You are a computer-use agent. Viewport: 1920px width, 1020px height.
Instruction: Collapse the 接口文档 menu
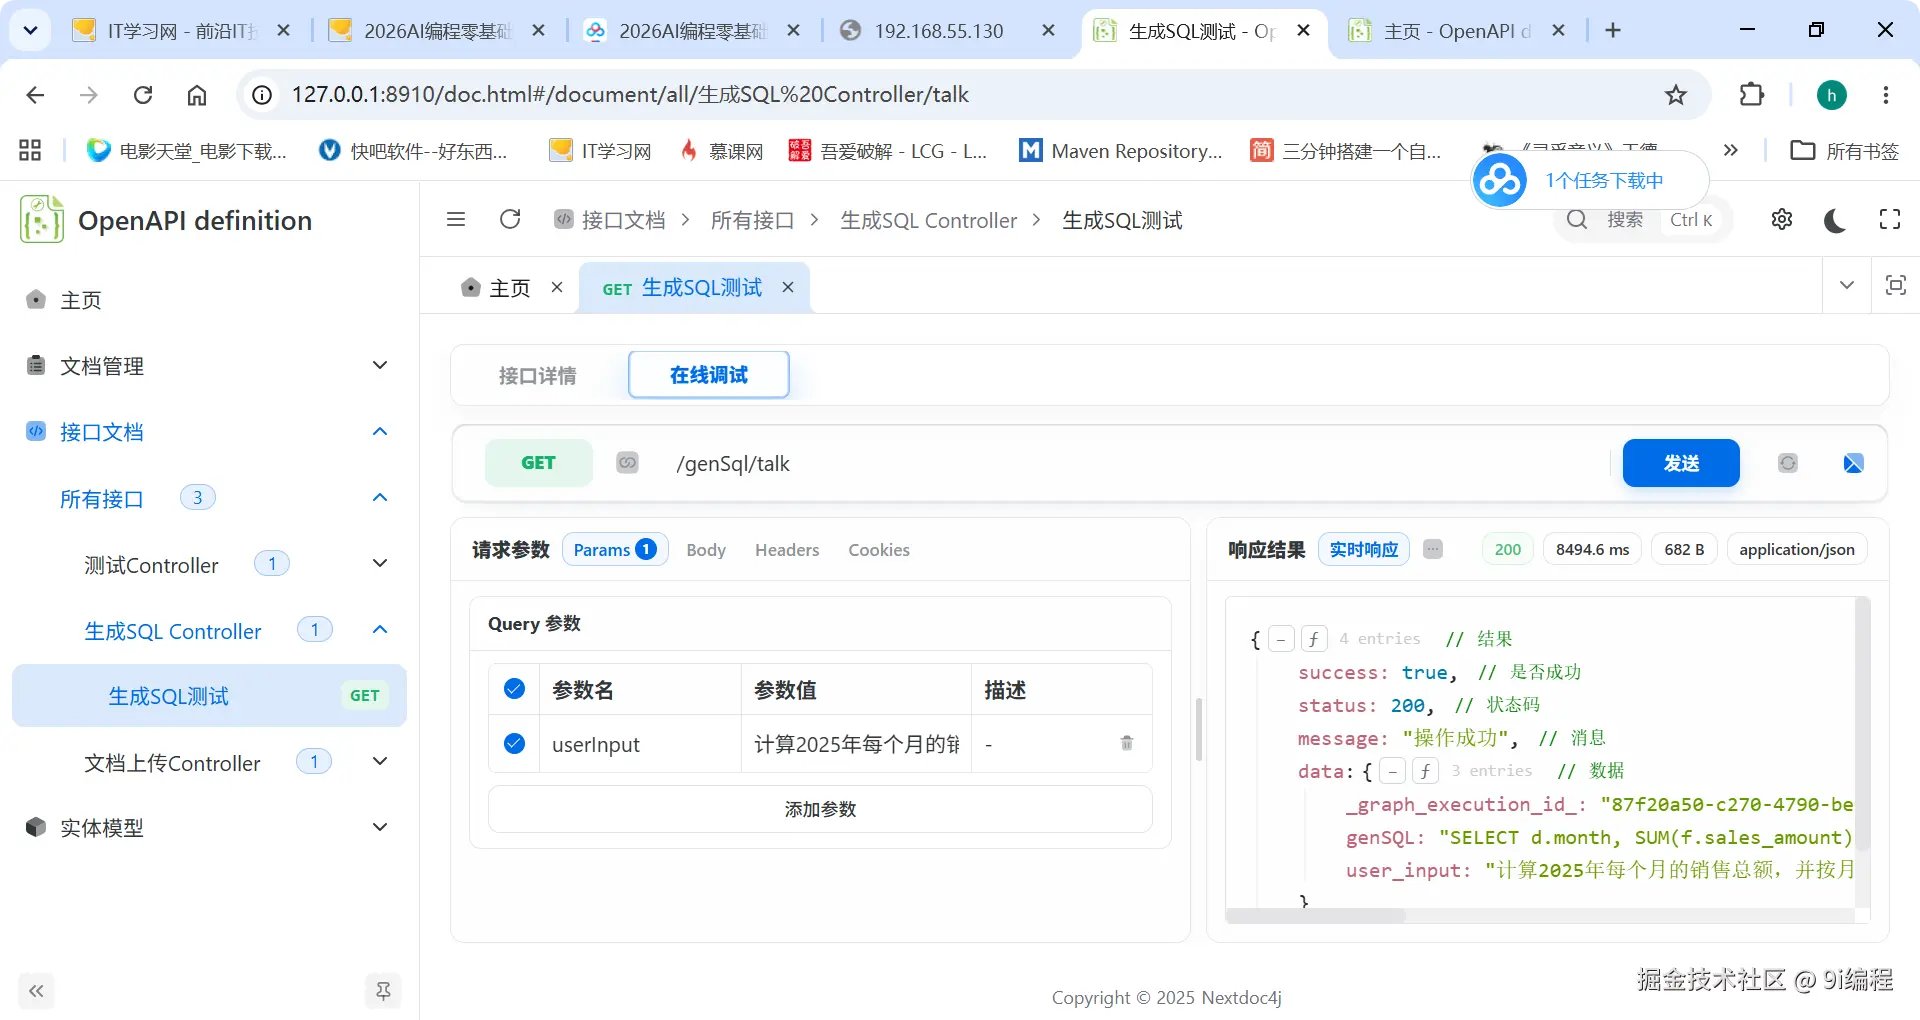click(x=208, y=432)
